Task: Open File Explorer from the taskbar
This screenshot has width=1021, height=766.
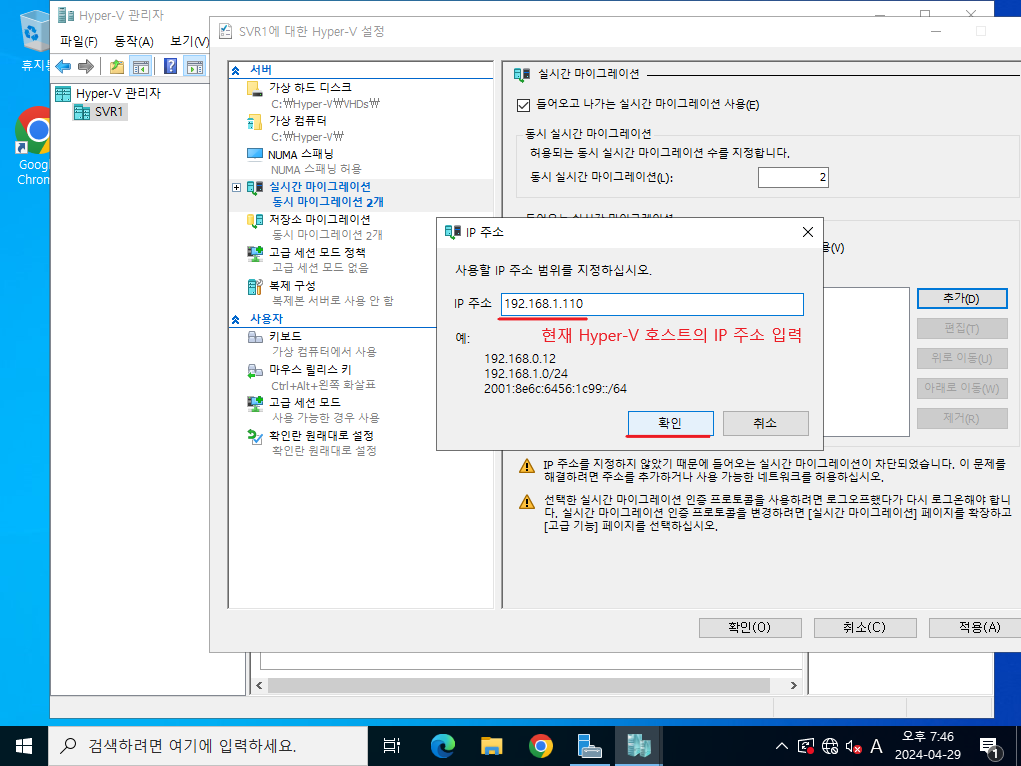Action: (x=492, y=746)
